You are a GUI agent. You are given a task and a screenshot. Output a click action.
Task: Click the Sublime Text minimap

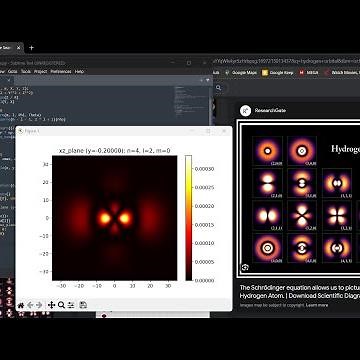coord(192,103)
